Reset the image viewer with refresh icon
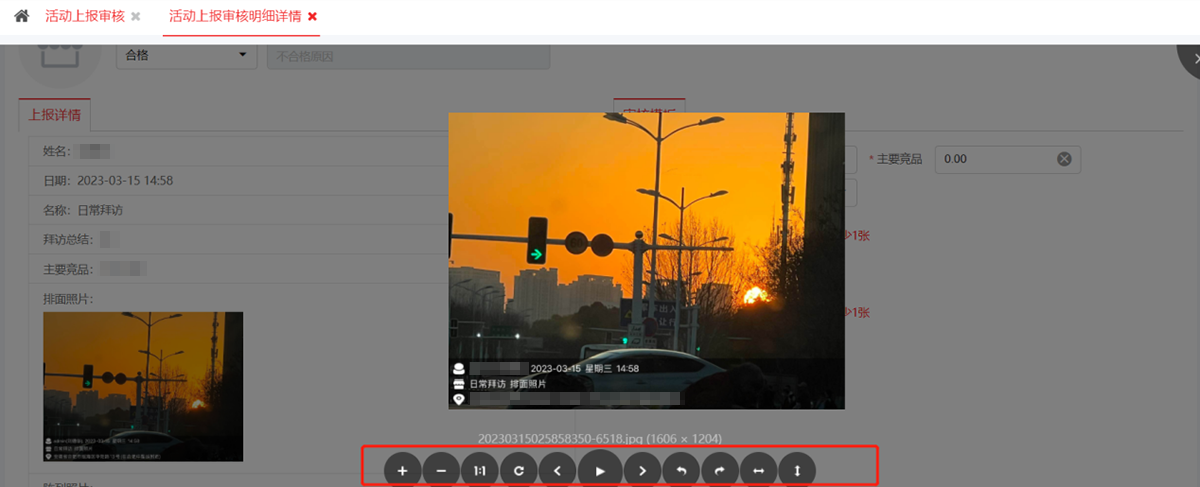Image resolution: width=1200 pixels, height=487 pixels. pyautogui.click(x=519, y=470)
